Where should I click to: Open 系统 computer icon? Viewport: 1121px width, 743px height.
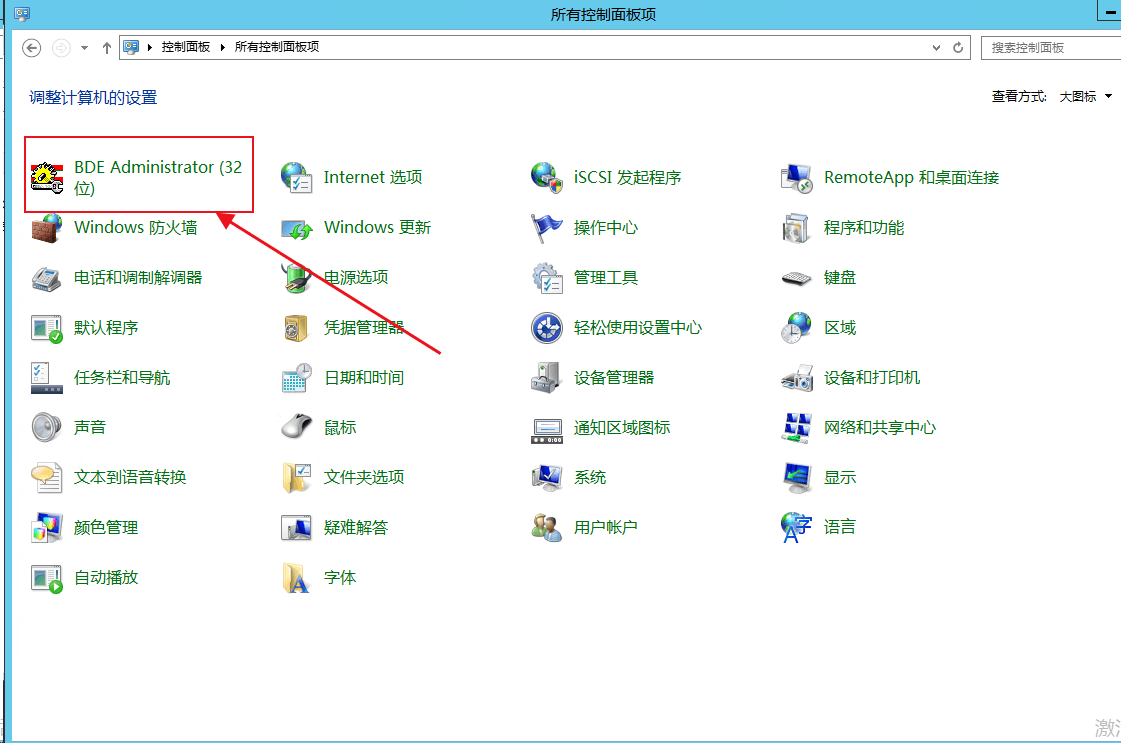[547, 478]
